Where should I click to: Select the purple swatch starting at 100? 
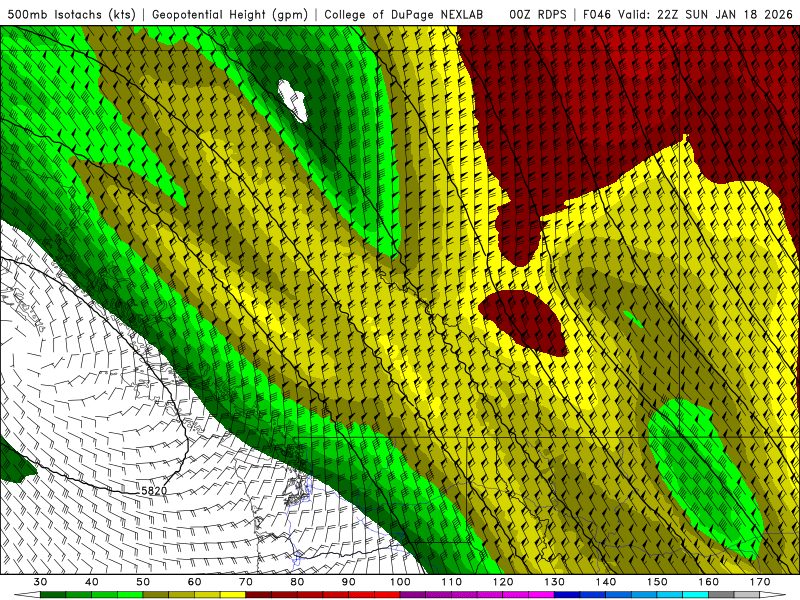coord(413,595)
